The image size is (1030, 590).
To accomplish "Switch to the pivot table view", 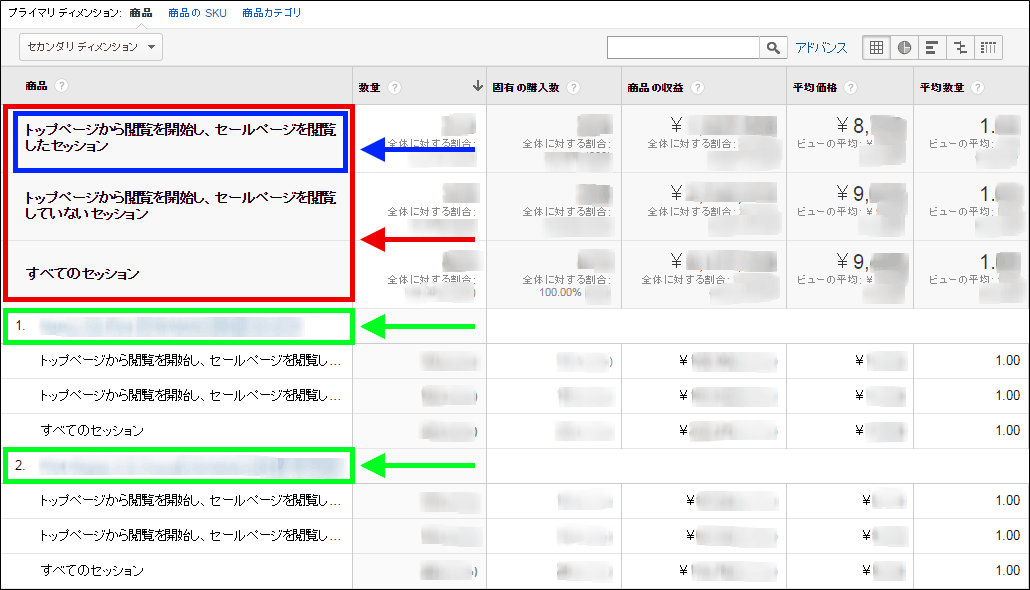I will click(x=988, y=47).
